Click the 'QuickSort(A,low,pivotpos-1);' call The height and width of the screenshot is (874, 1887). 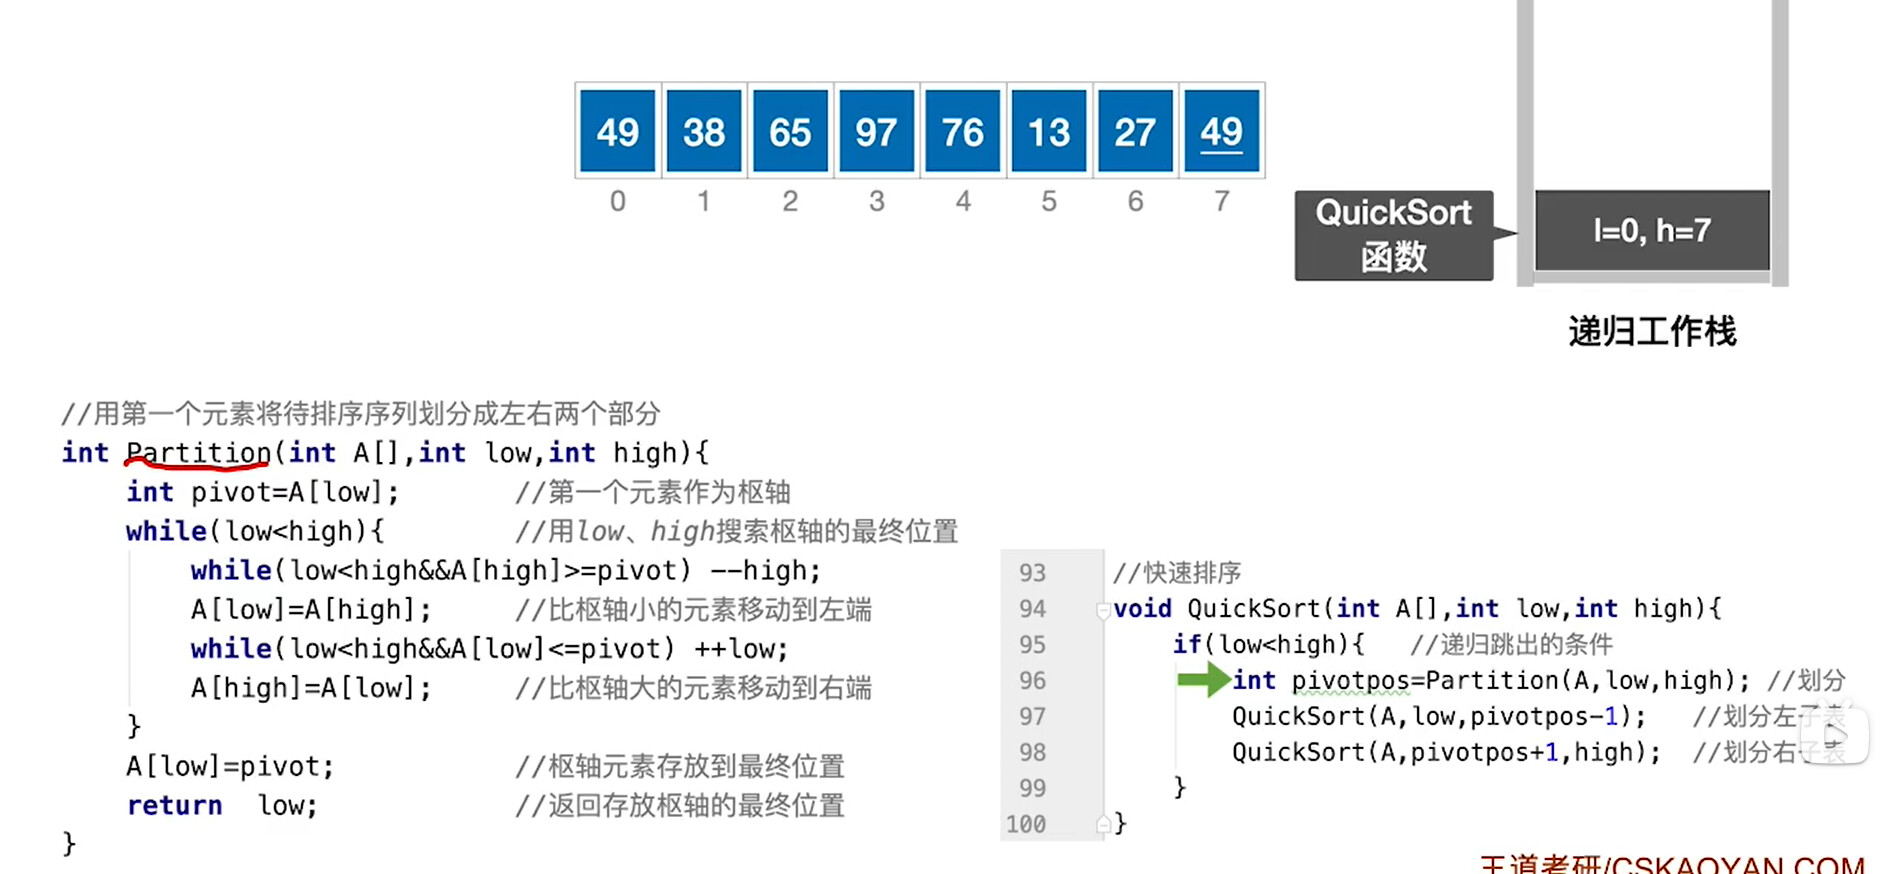(x=1439, y=717)
